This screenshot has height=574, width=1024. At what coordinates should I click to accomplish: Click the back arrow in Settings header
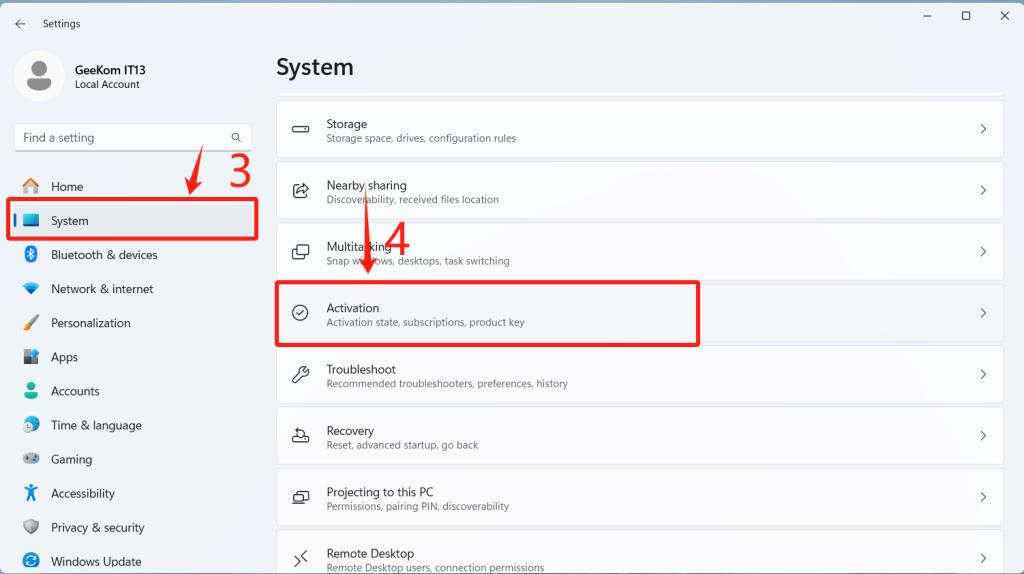point(20,23)
